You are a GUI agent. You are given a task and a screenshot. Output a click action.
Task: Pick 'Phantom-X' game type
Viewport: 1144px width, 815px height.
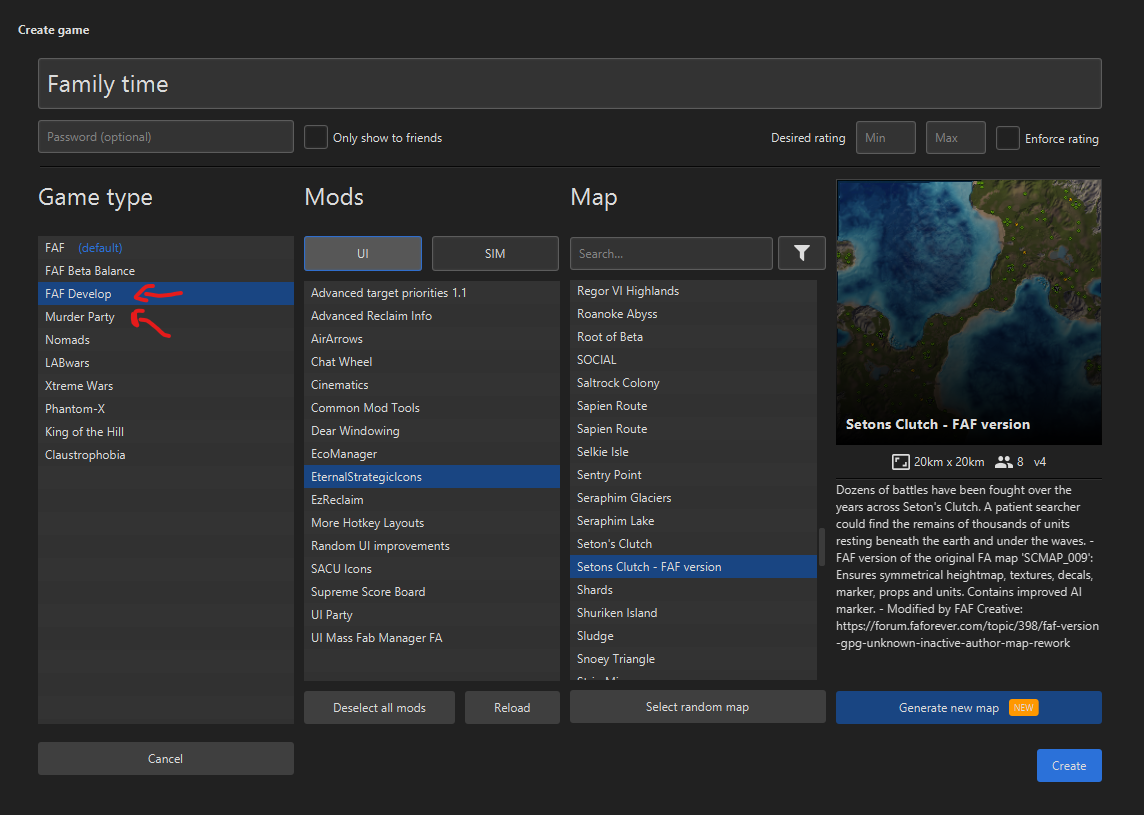[166, 409]
